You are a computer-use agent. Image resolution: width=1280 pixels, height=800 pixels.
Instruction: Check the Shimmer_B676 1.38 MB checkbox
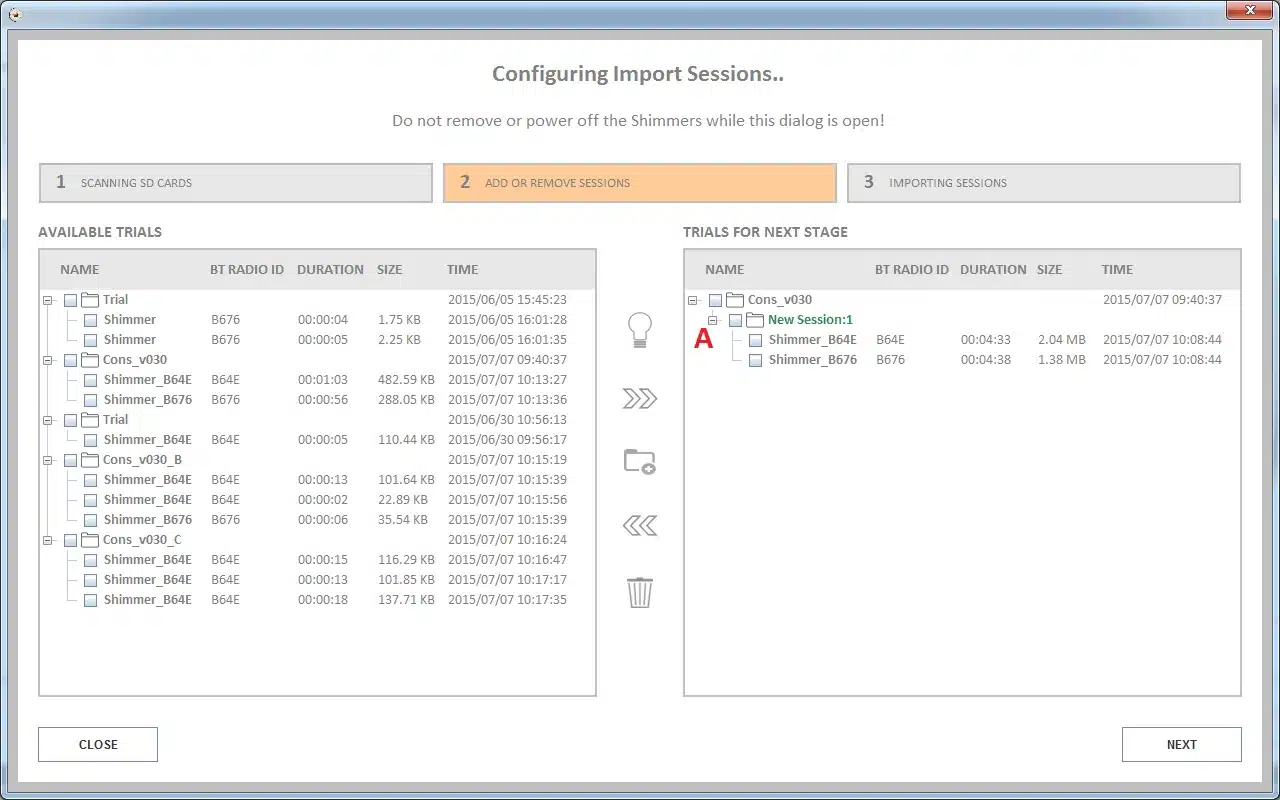point(755,360)
